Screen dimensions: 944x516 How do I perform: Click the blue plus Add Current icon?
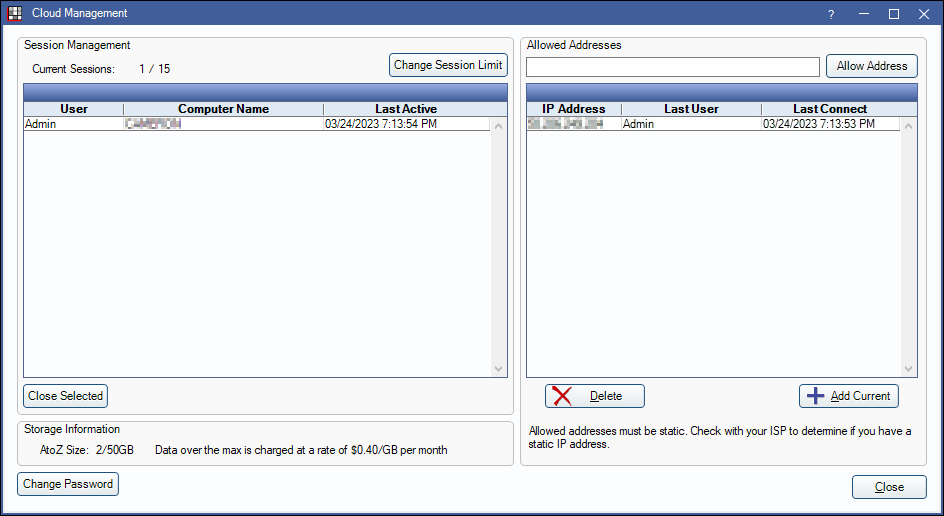[816, 396]
